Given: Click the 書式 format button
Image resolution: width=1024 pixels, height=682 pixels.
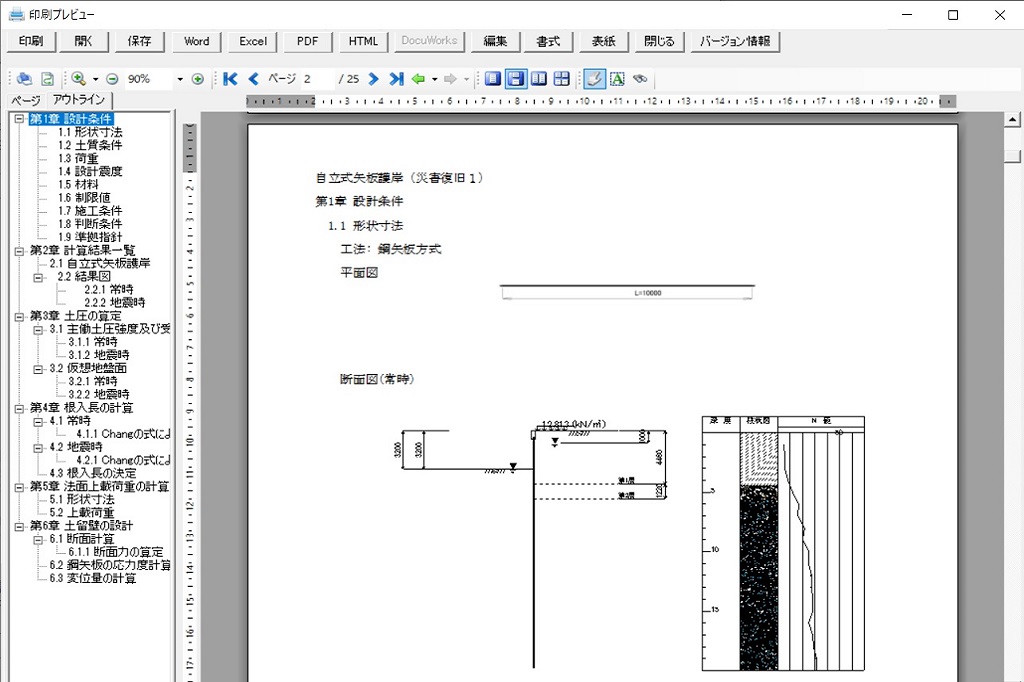Looking at the screenshot, I should [549, 41].
